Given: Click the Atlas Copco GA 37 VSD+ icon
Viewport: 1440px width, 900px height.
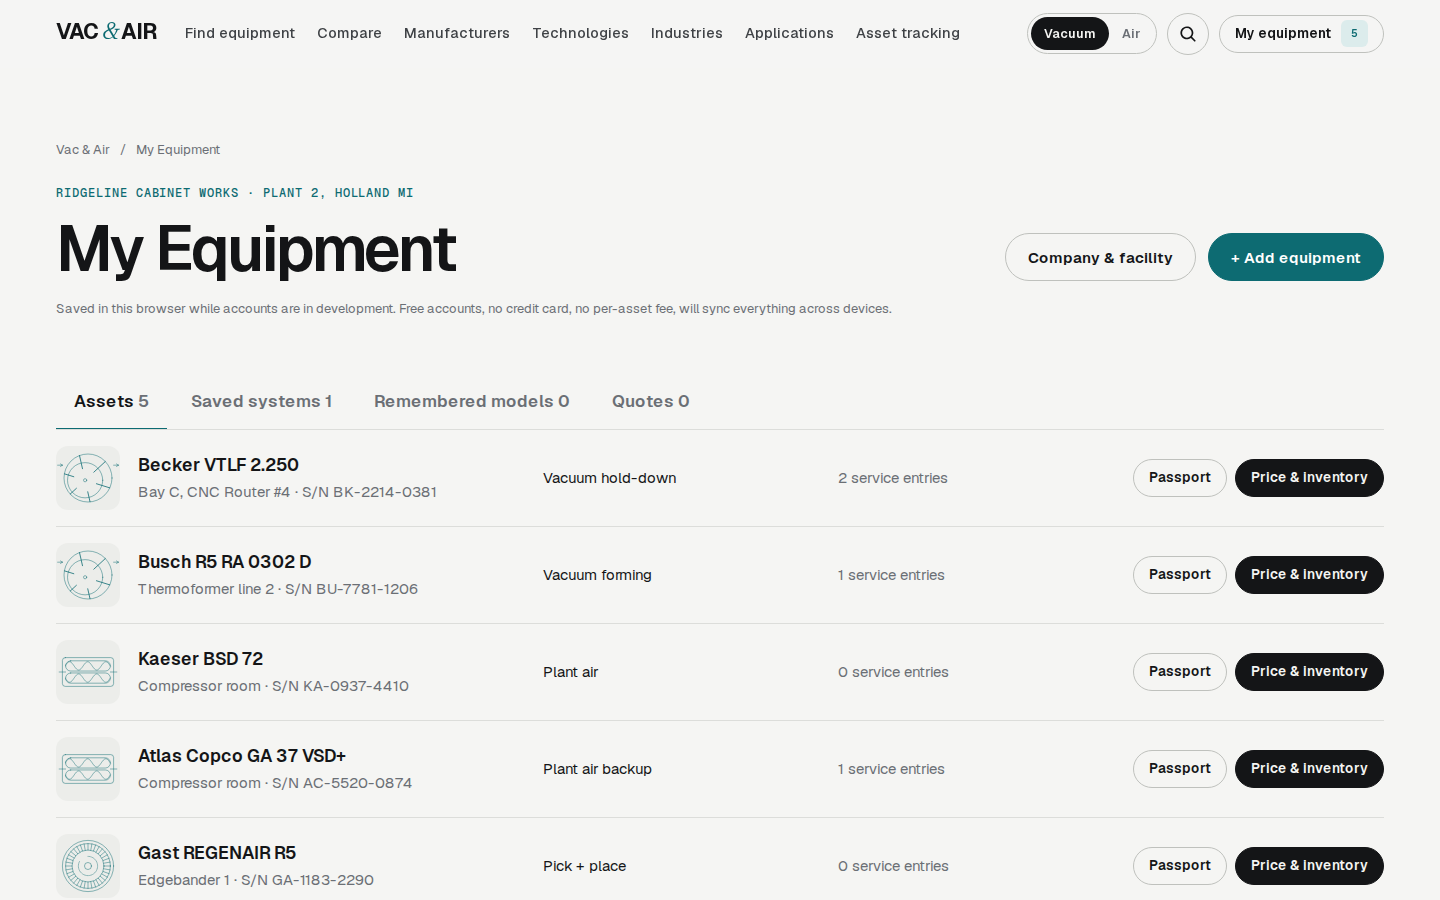Looking at the screenshot, I should point(88,769).
